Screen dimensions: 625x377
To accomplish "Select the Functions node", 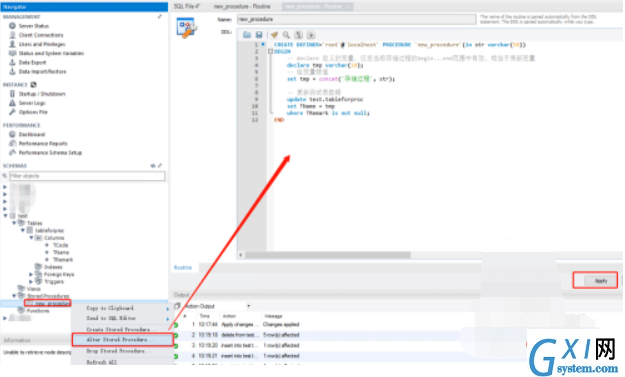I will point(38,311).
